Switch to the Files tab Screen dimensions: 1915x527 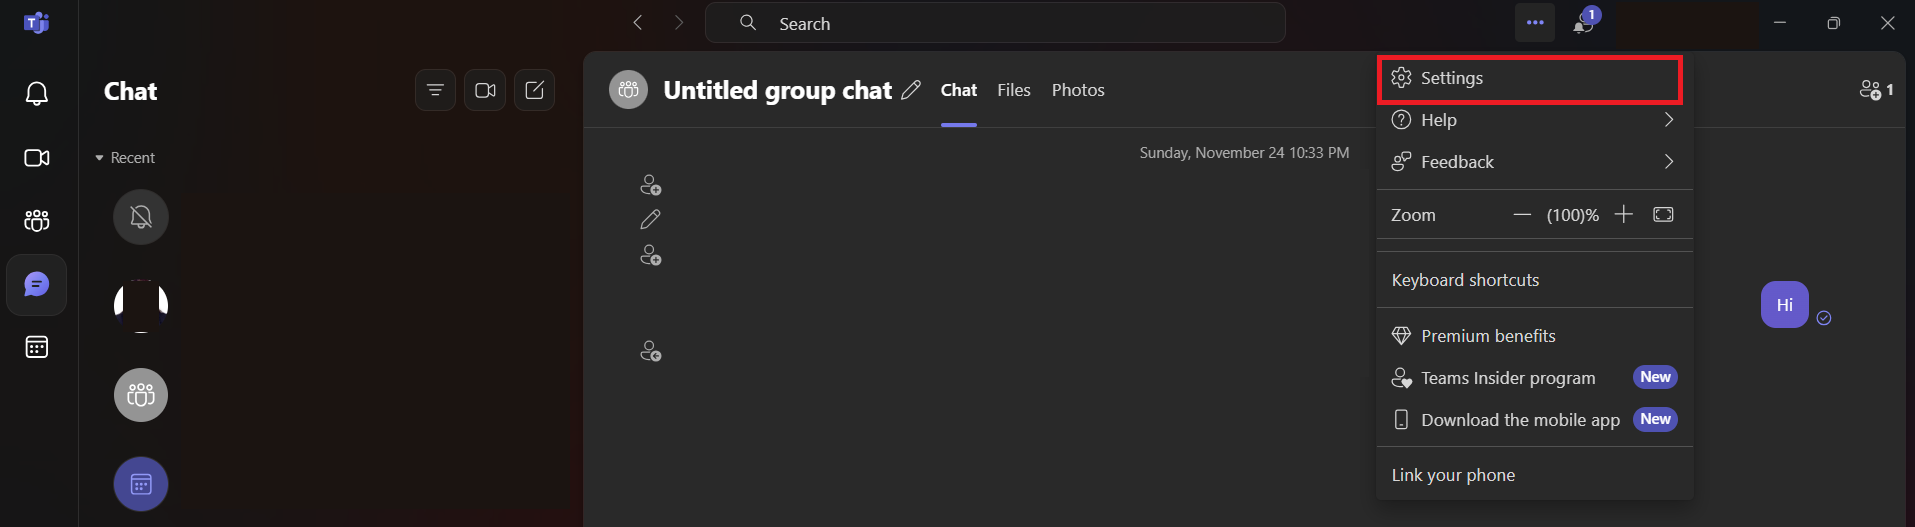1014,90
